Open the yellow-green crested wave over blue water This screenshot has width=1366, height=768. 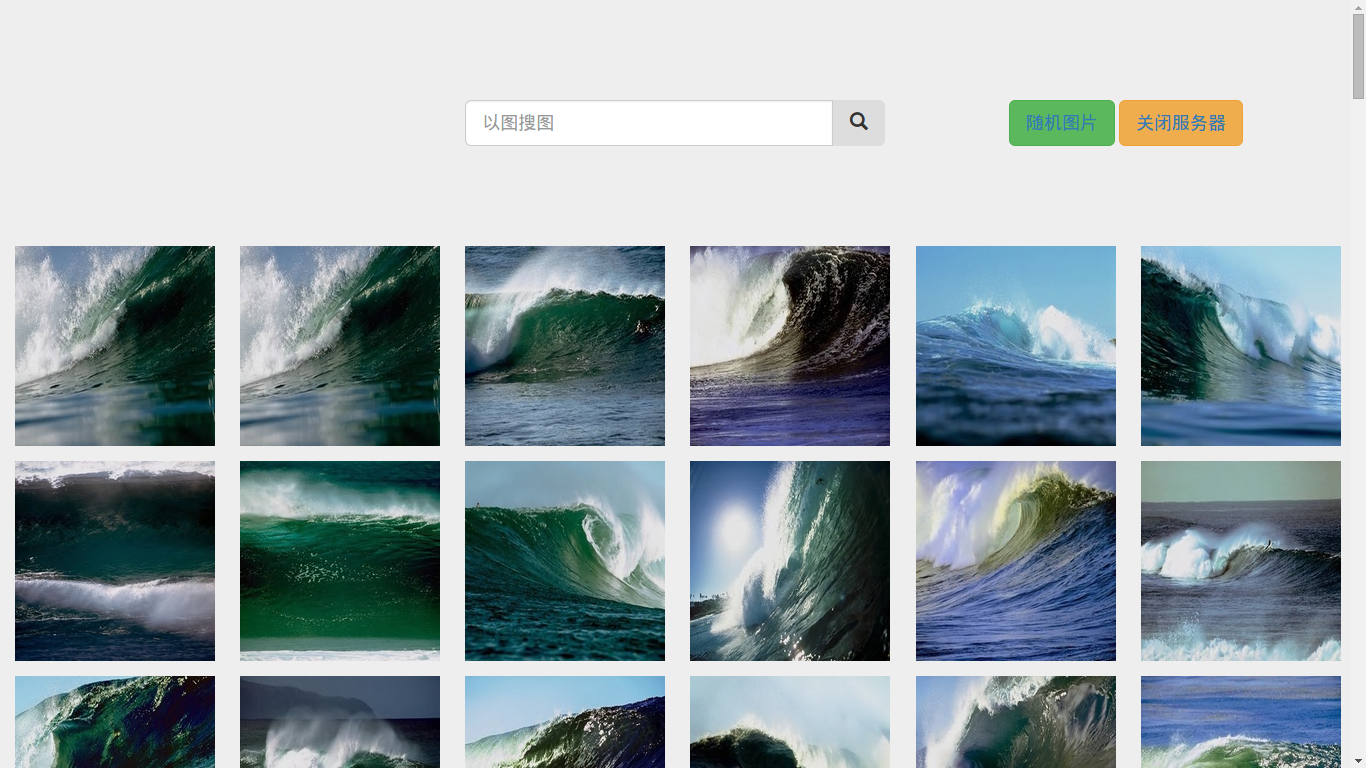(x=1015, y=560)
